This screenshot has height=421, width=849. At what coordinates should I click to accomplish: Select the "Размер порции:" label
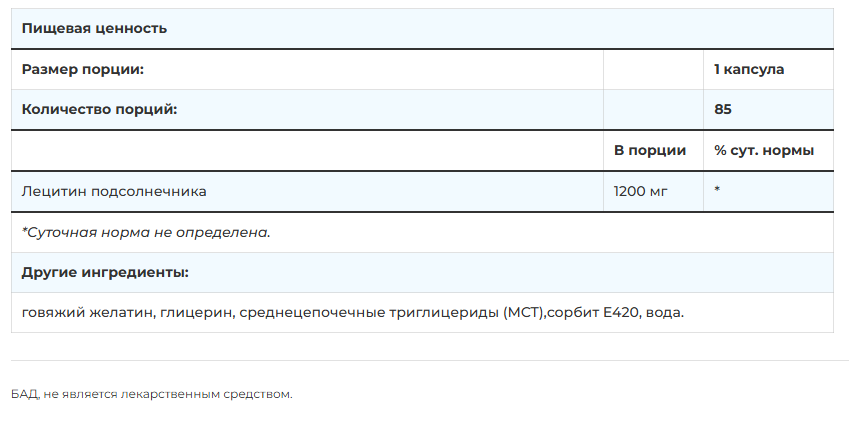83,69
